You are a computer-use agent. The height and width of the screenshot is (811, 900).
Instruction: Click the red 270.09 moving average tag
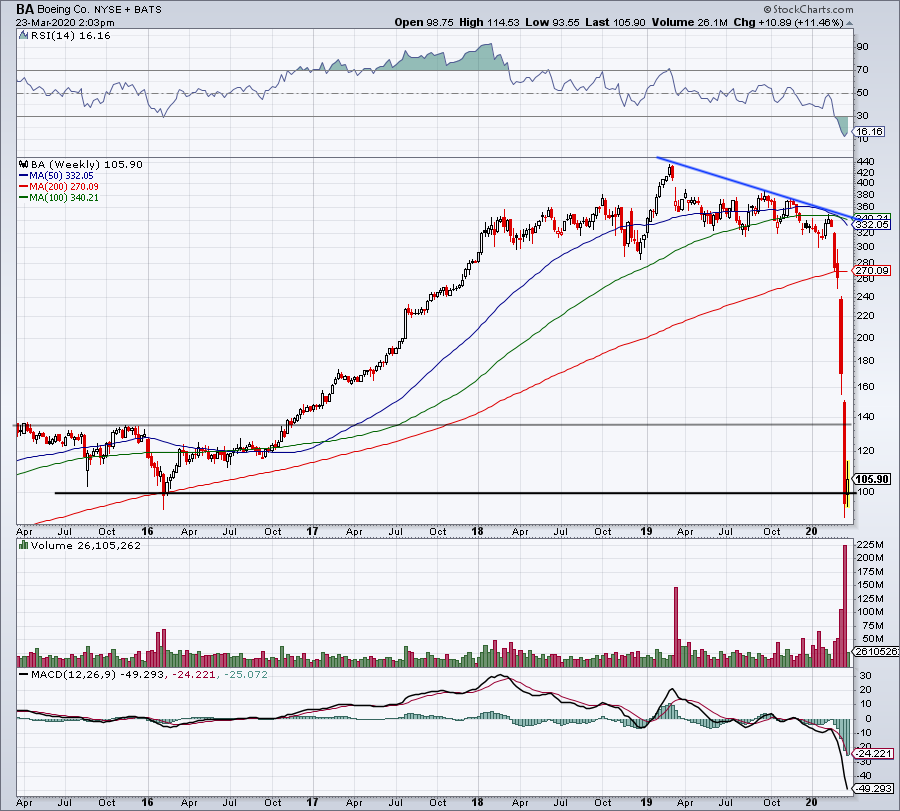coord(869,270)
